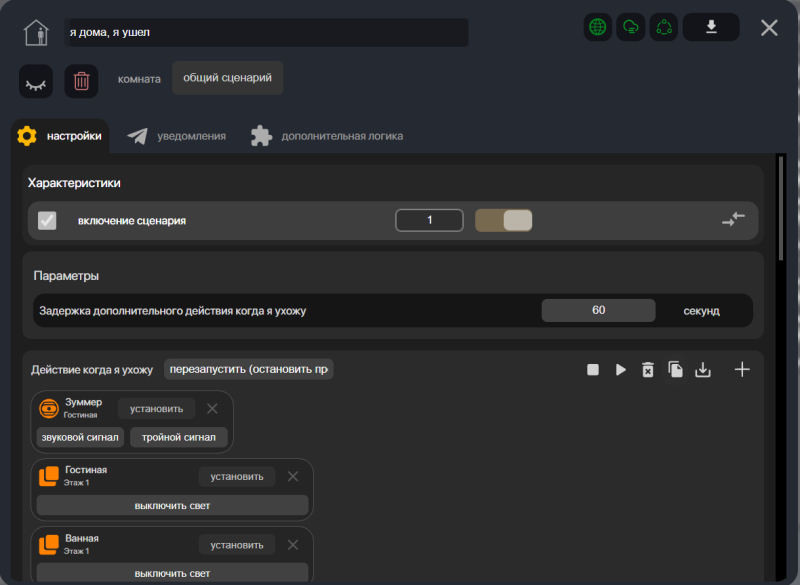Stop the action with the square icon

tap(593, 370)
